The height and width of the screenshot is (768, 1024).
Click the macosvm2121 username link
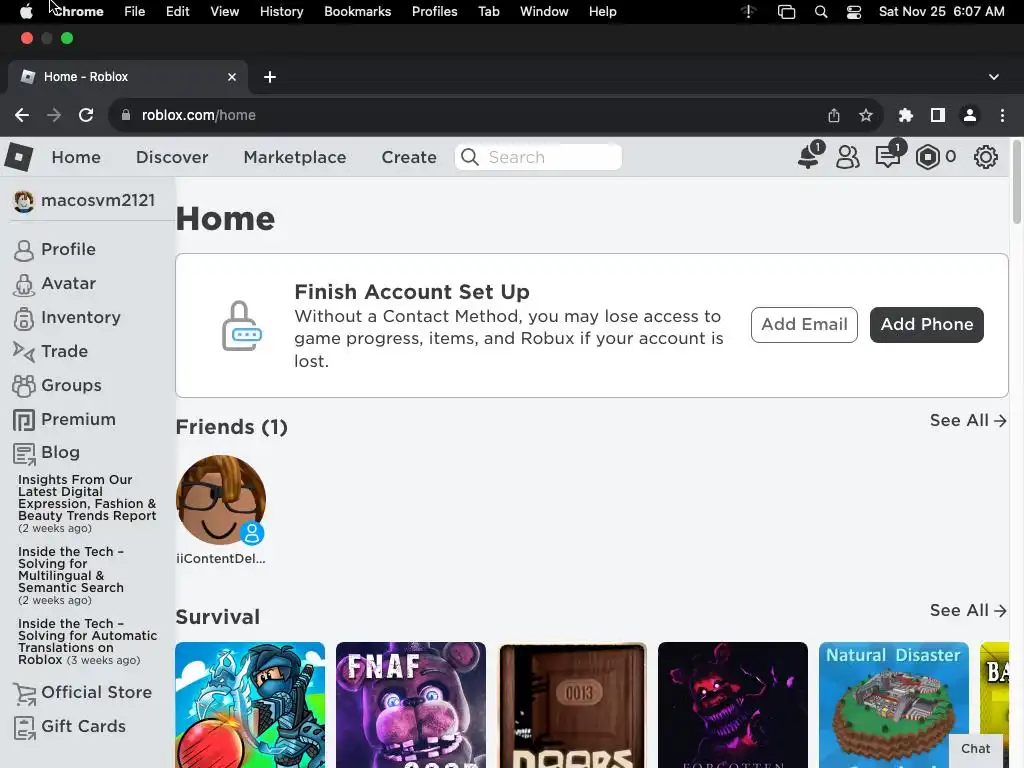(98, 200)
